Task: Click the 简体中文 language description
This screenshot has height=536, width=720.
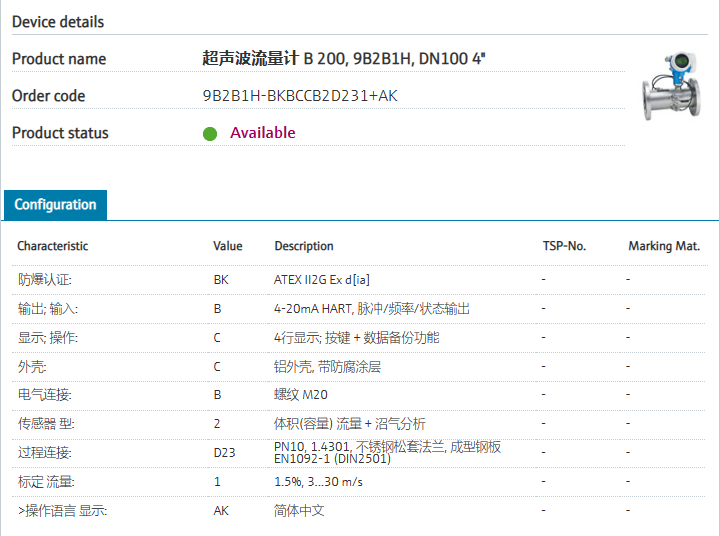Action: click(x=299, y=510)
